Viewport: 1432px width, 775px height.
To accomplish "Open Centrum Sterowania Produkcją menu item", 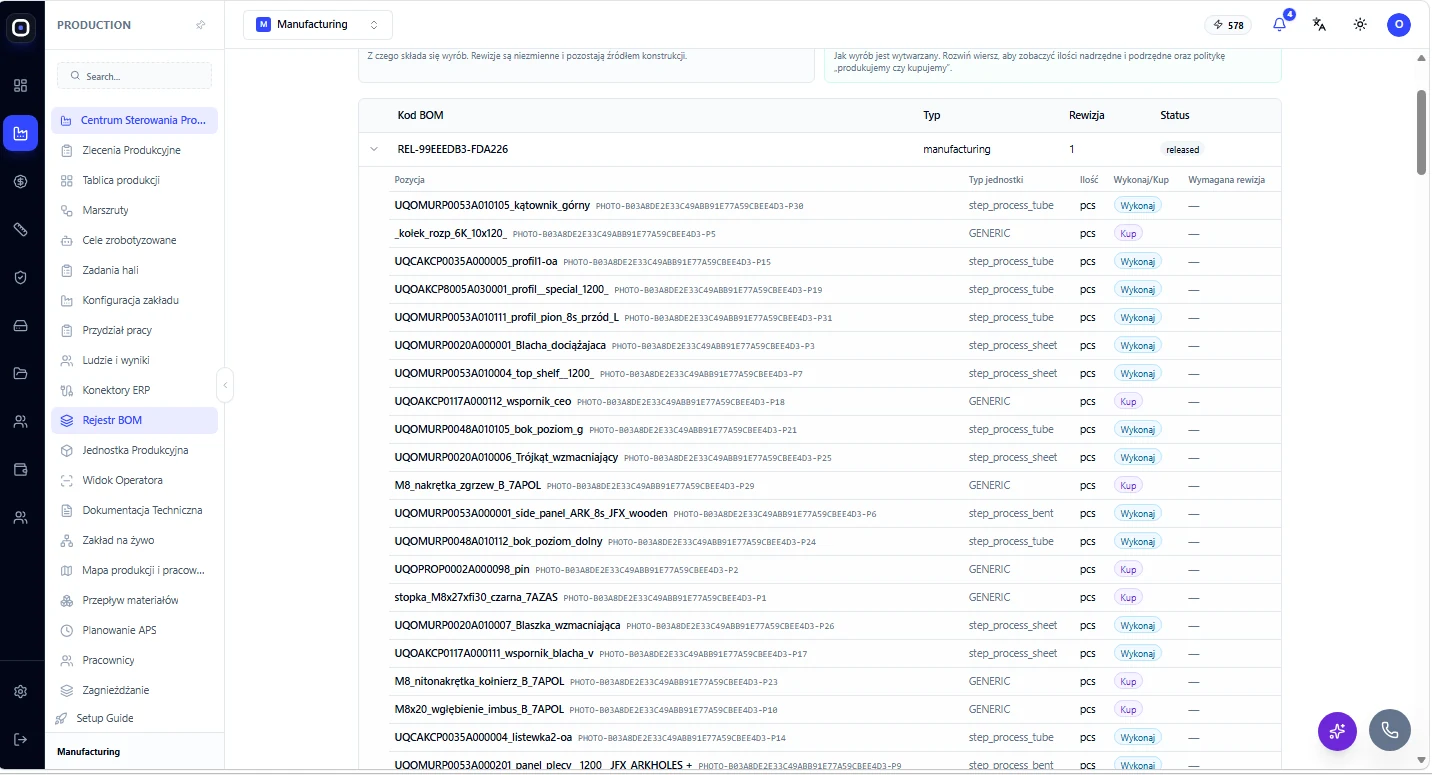I will pyautogui.click(x=134, y=121).
